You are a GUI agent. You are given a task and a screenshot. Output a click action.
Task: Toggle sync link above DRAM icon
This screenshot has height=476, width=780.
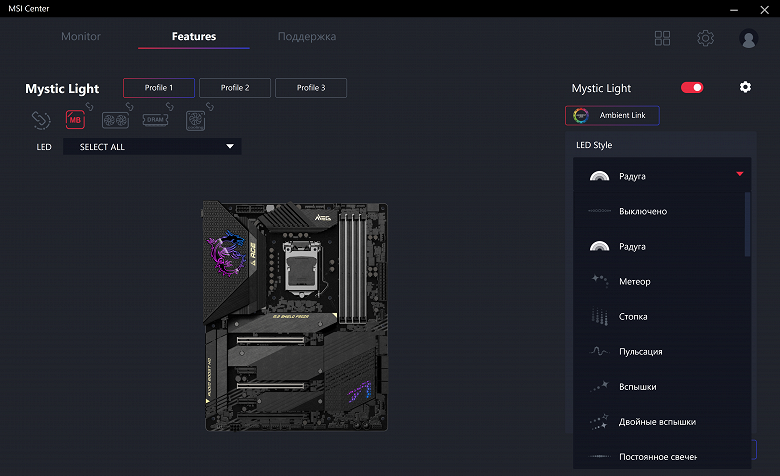pos(170,106)
